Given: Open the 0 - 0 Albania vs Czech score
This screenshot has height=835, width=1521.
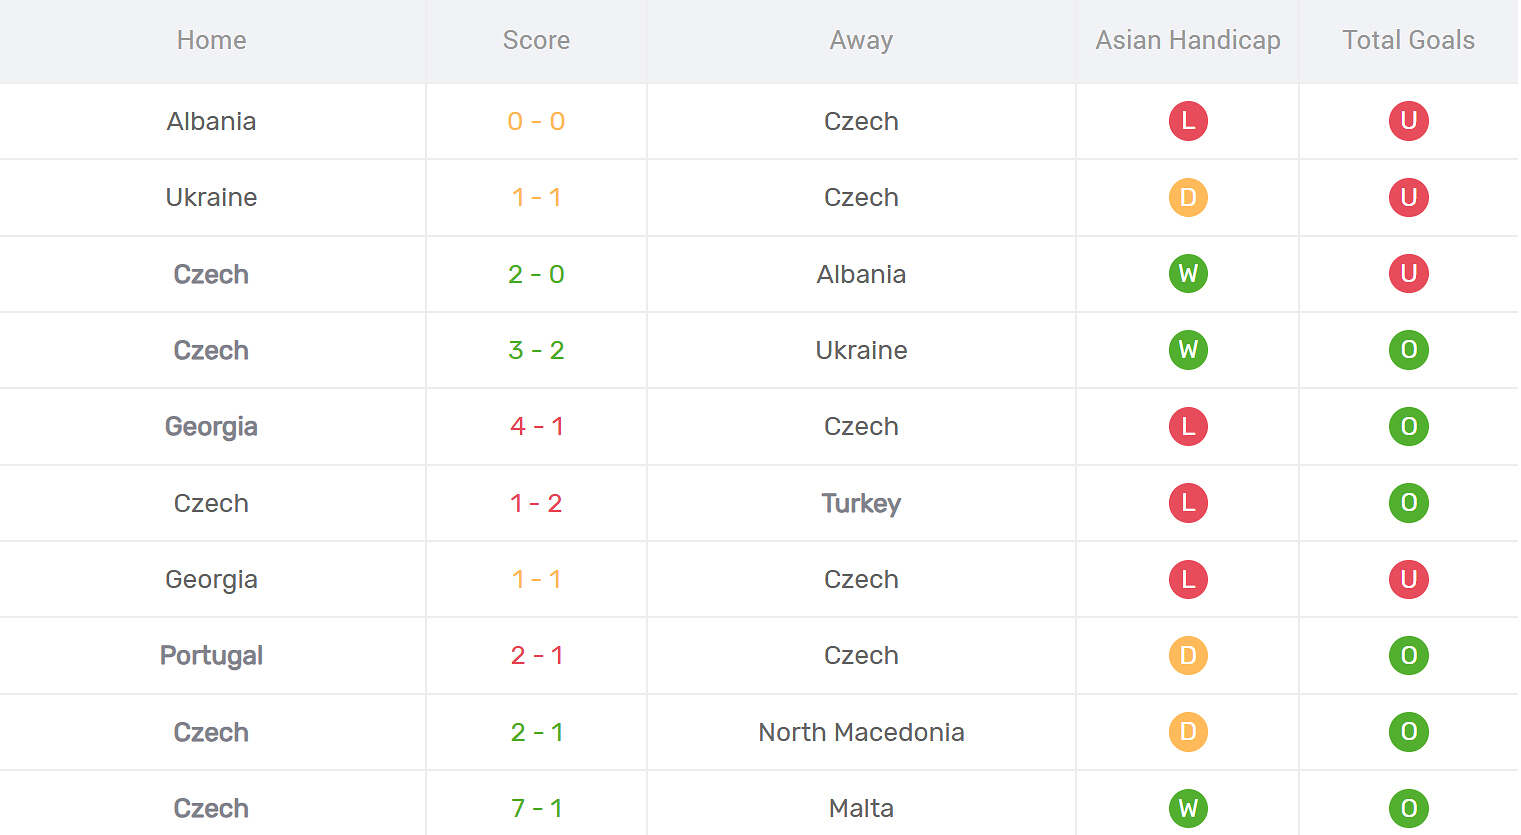Looking at the screenshot, I should (x=537, y=121).
